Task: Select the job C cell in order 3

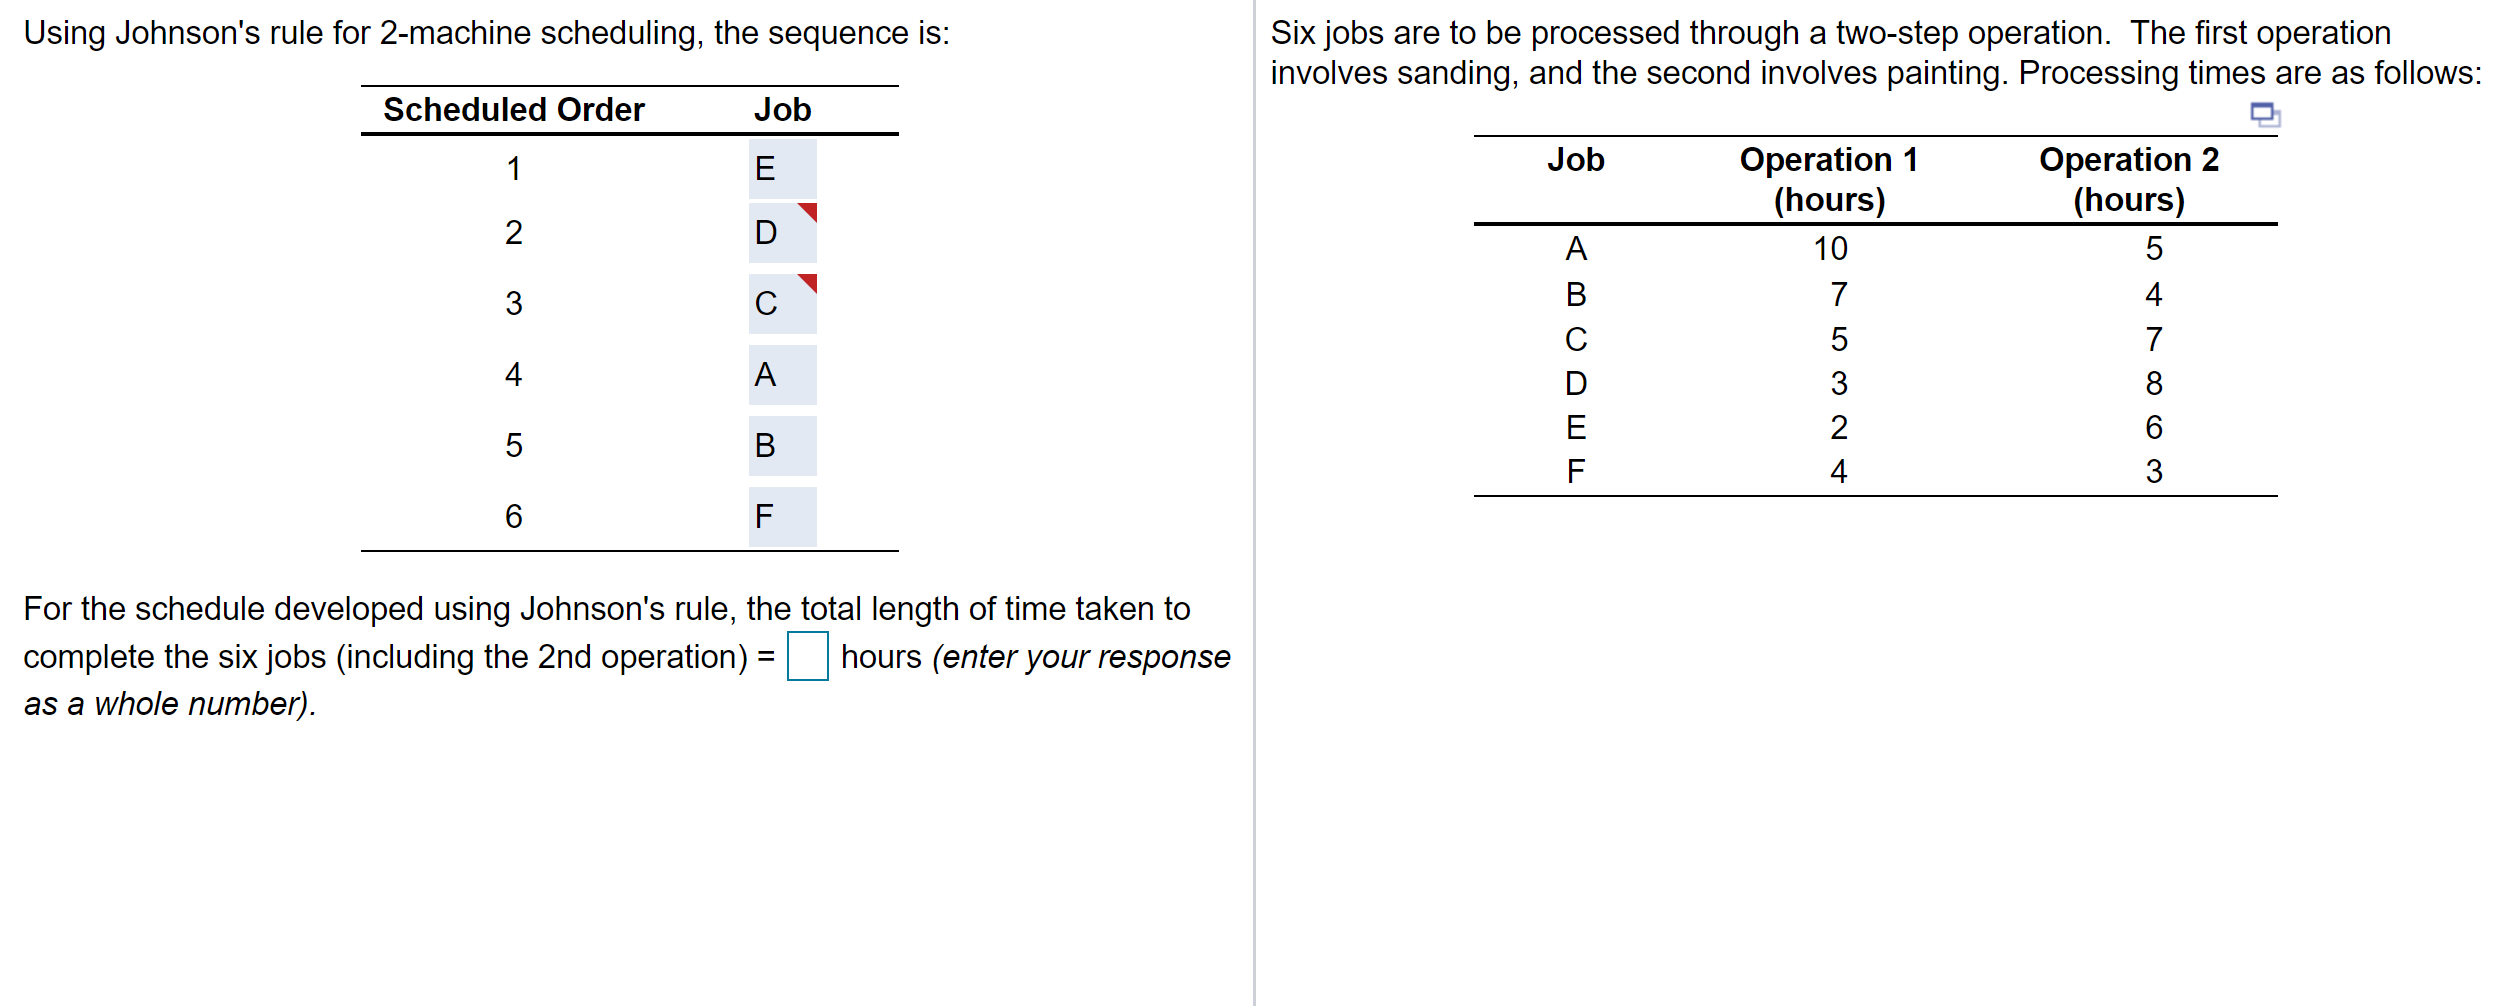Action: (782, 304)
